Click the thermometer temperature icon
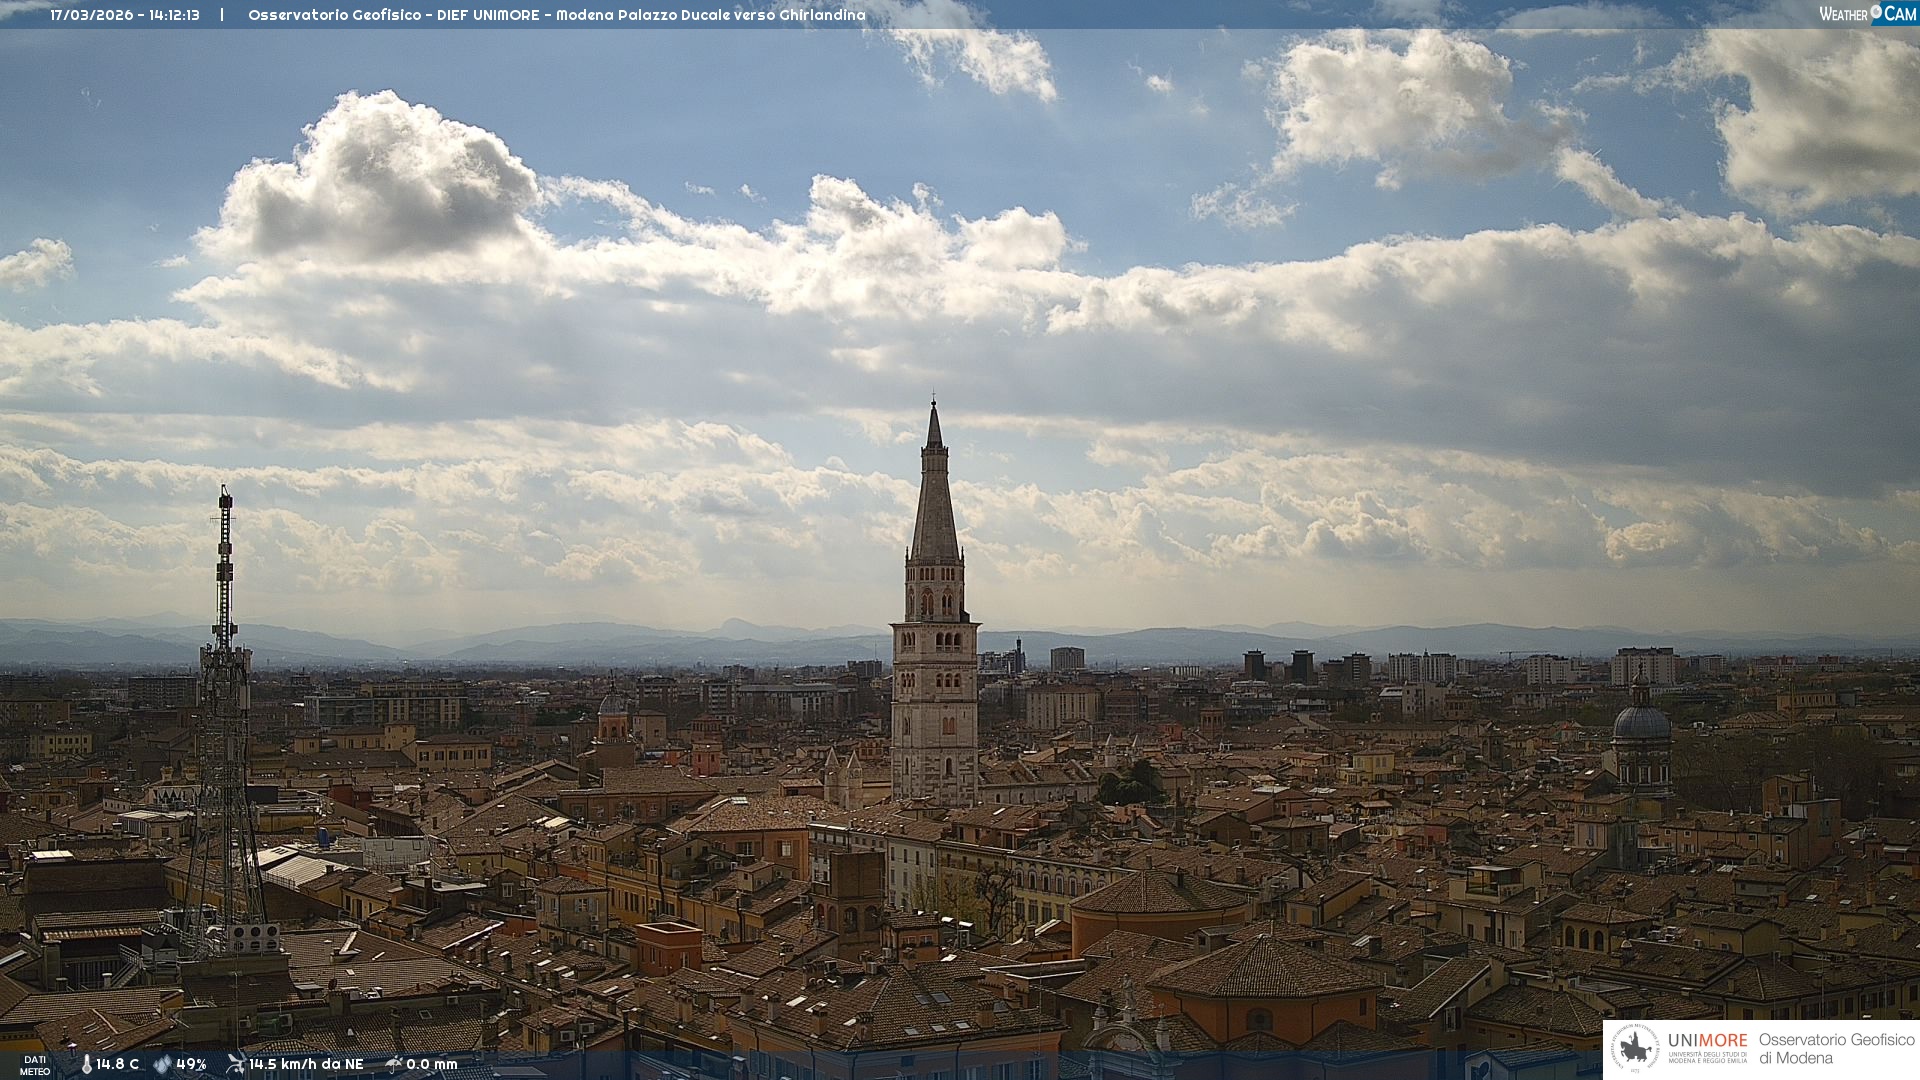 (86, 1064)
